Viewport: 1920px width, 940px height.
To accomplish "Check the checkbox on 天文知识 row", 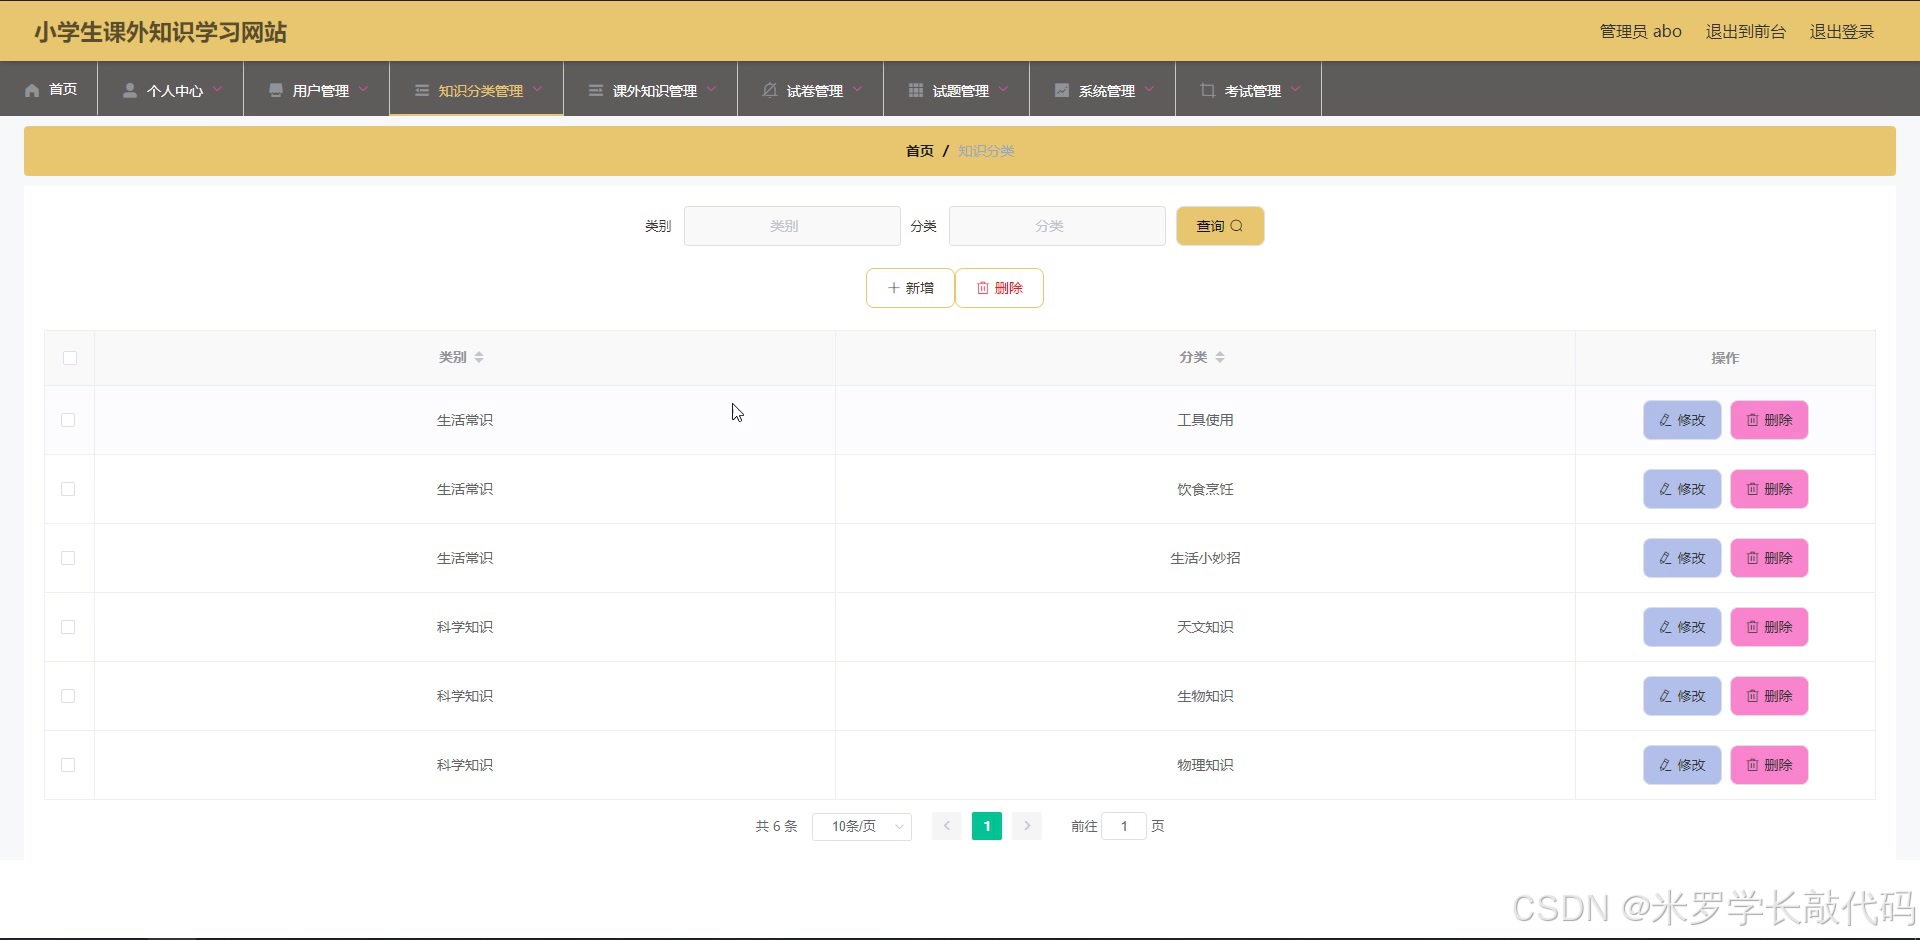I will point(68,627).
